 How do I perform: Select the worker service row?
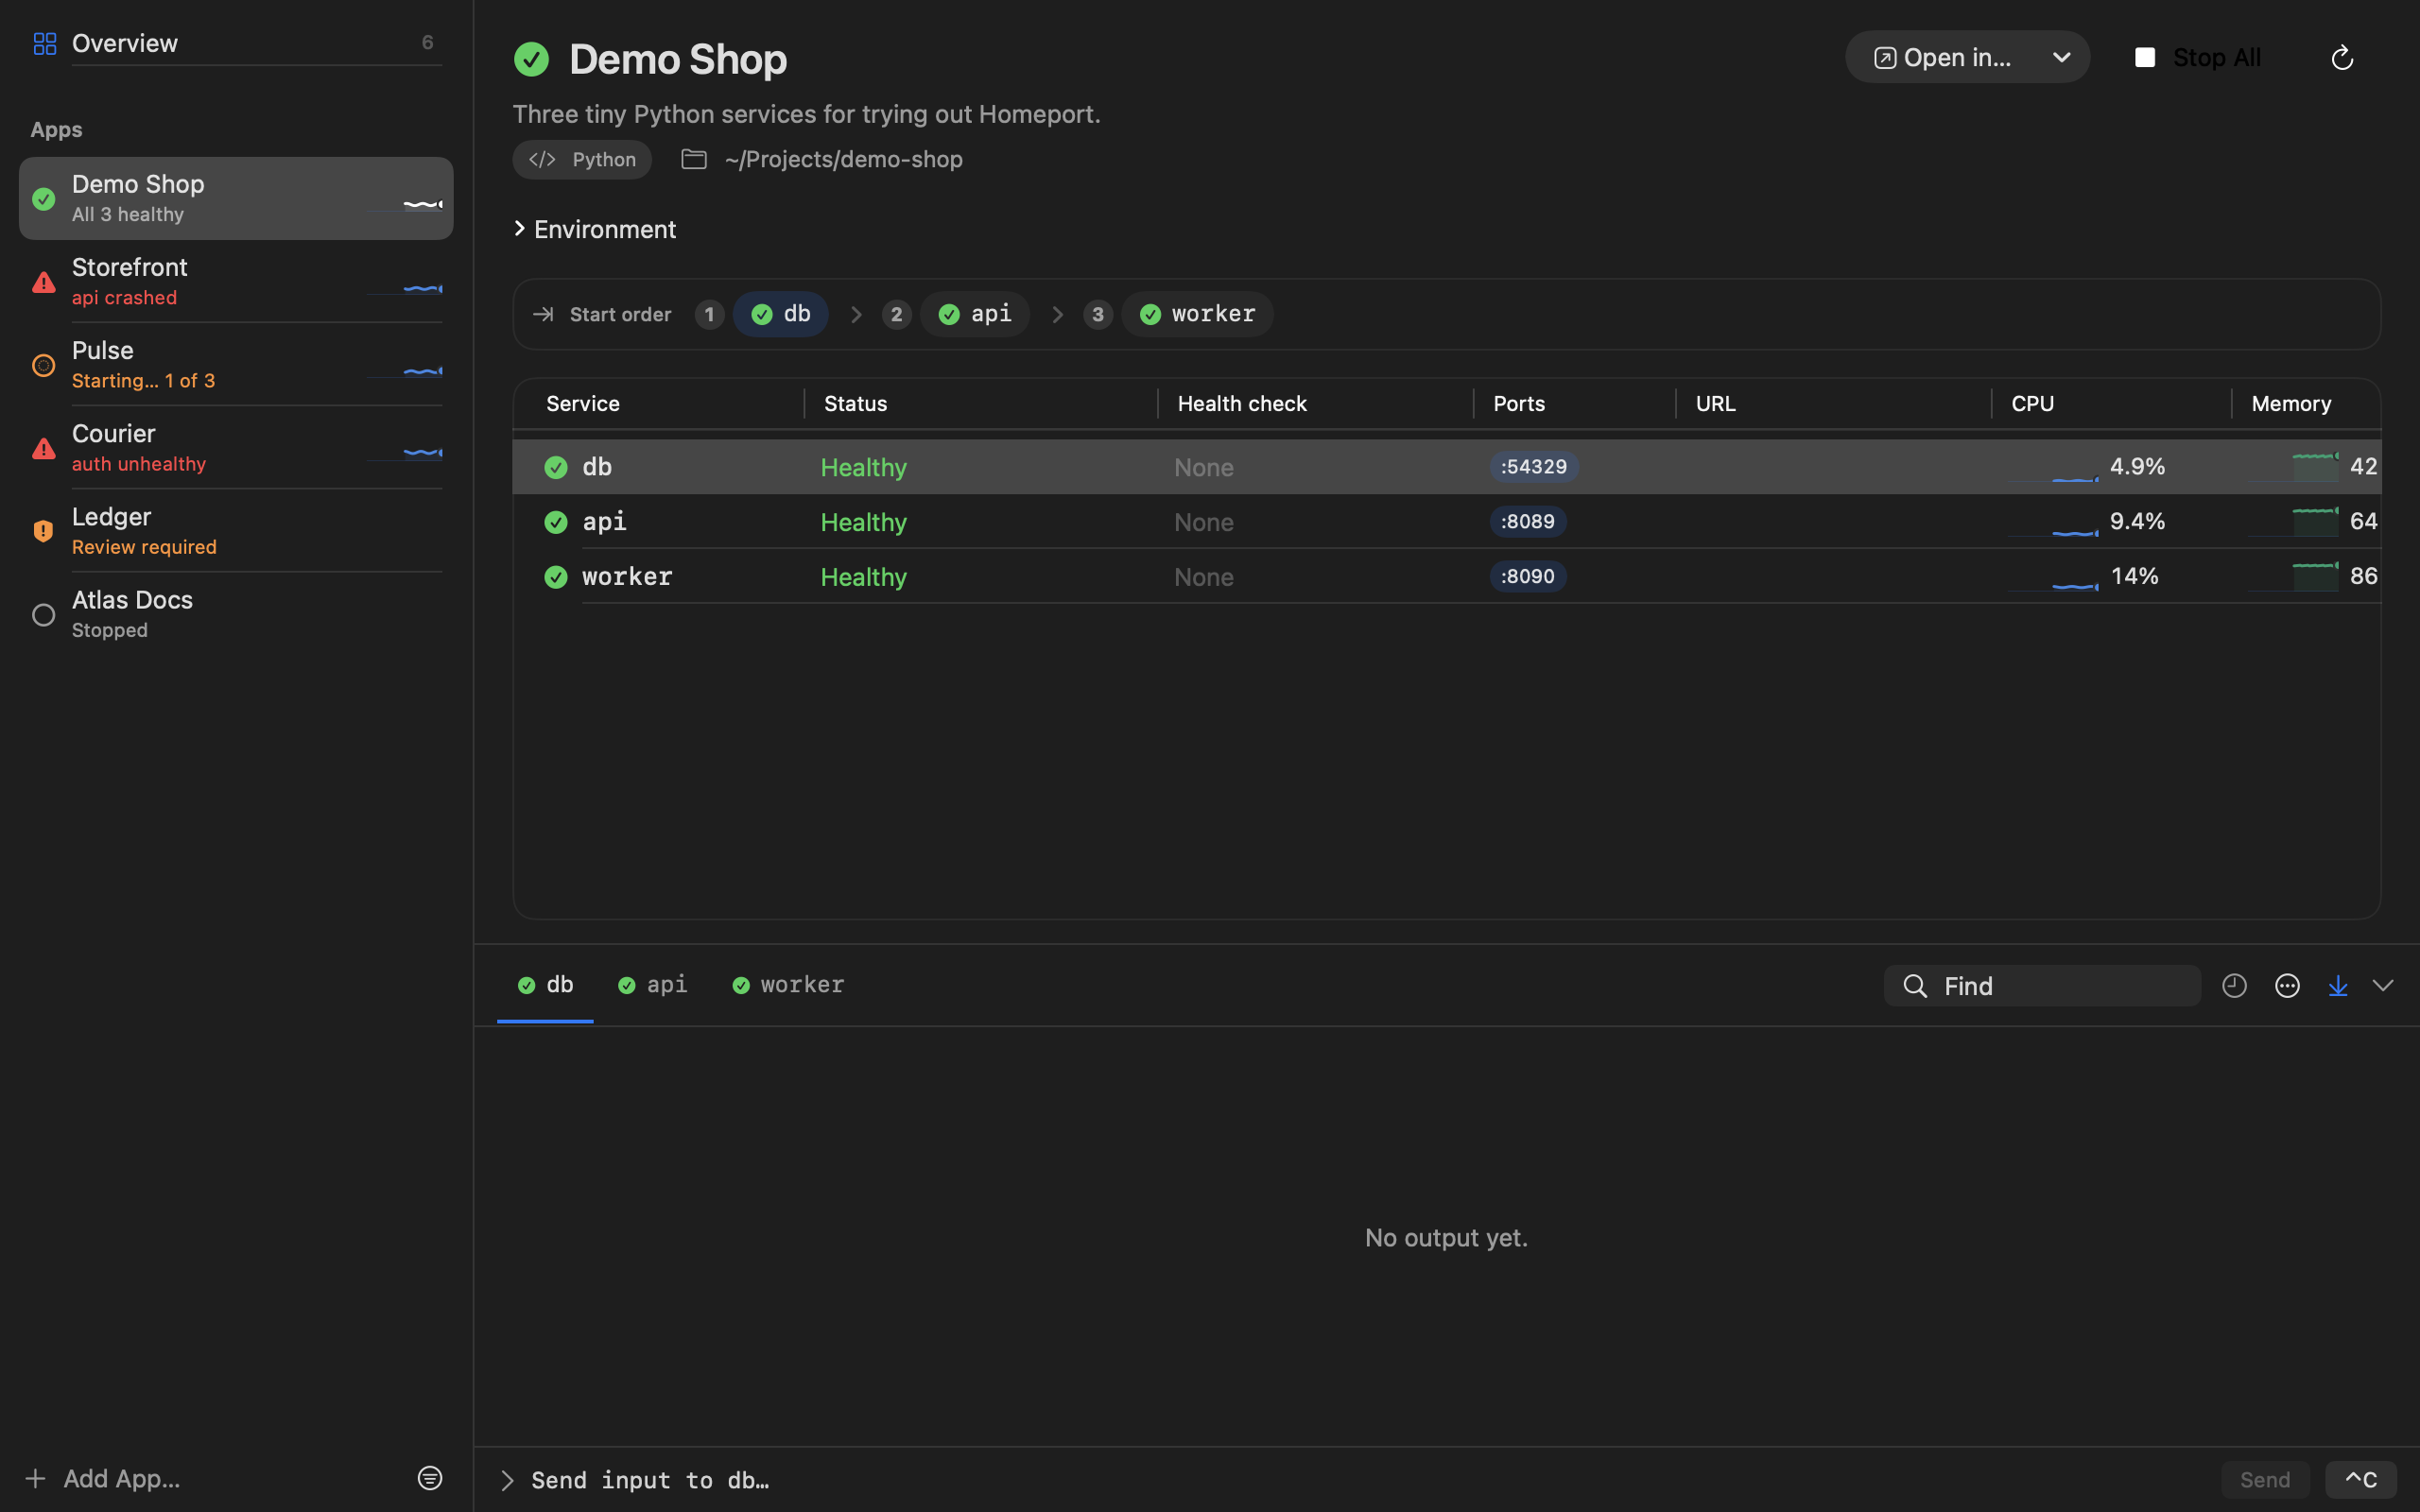(x=1446, y=576)
